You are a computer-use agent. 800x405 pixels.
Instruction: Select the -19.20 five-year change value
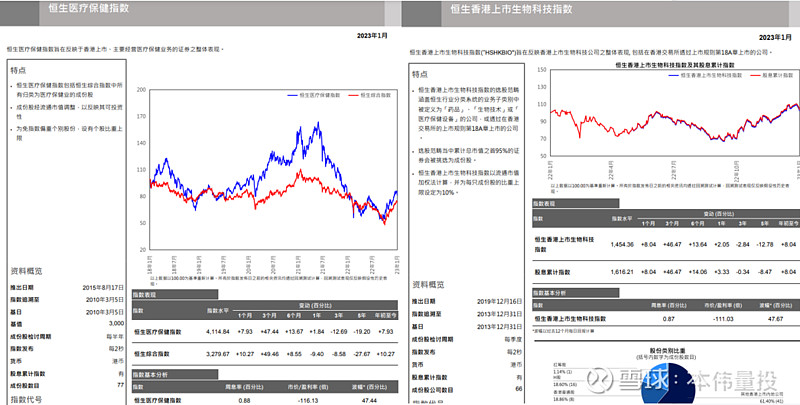362,332
